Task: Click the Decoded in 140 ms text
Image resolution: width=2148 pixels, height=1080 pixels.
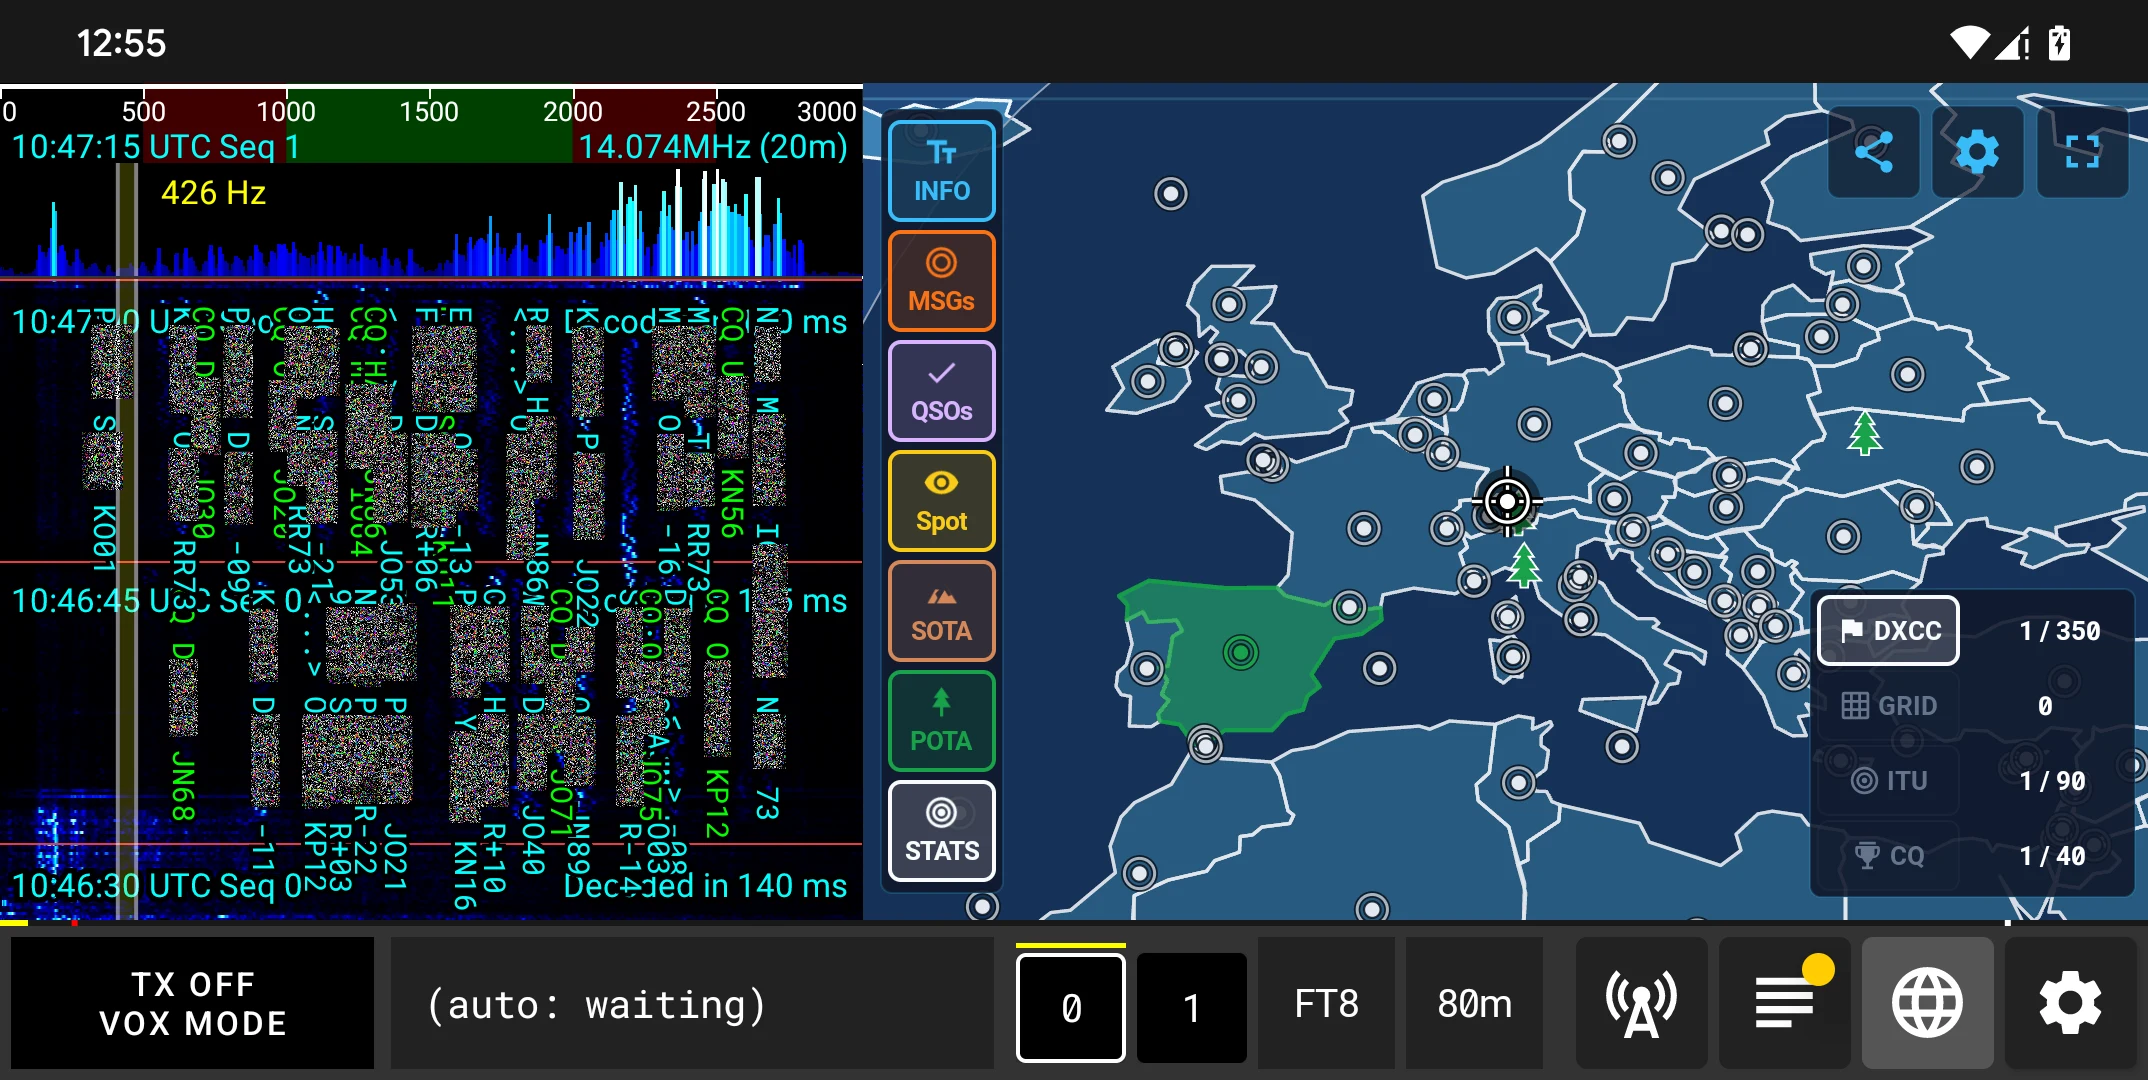Action: pos(705,886)
